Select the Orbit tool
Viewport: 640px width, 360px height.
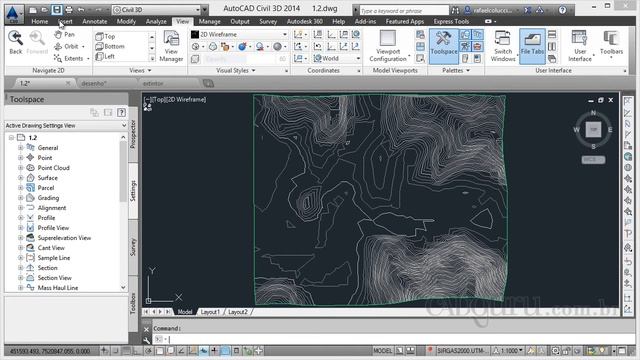(x=67, y=47)
